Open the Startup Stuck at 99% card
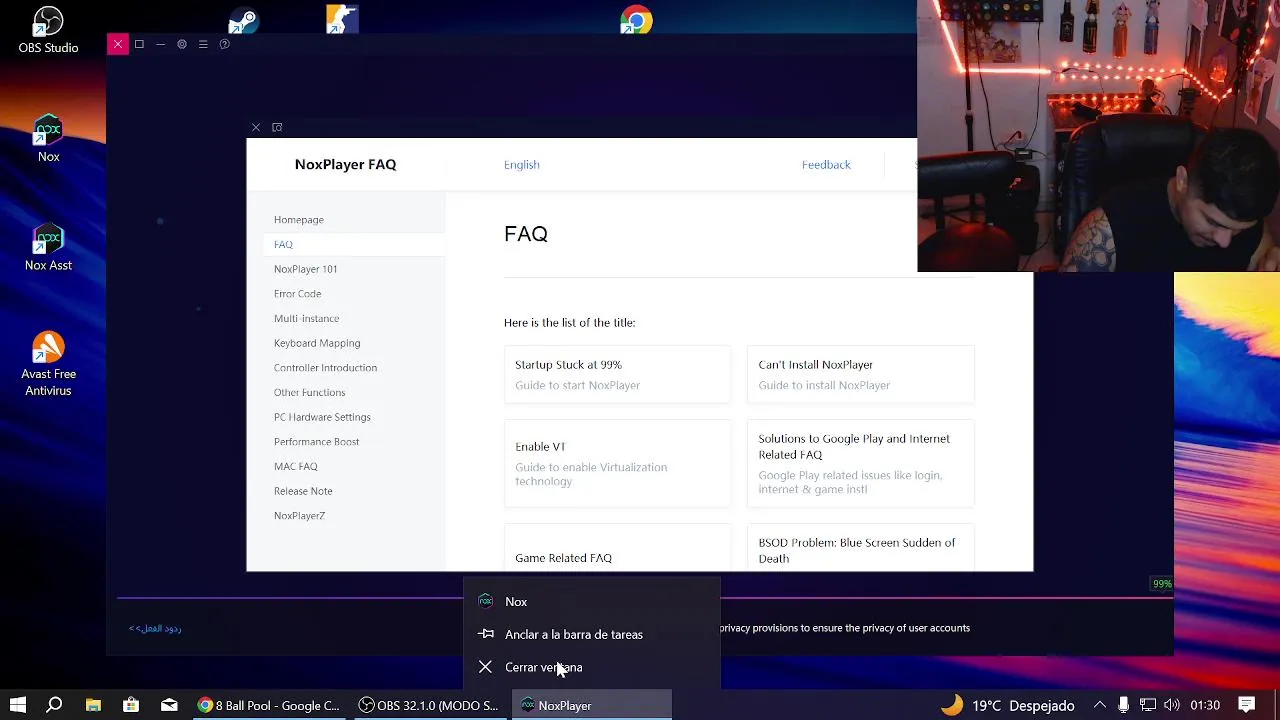 coord(617,374)
